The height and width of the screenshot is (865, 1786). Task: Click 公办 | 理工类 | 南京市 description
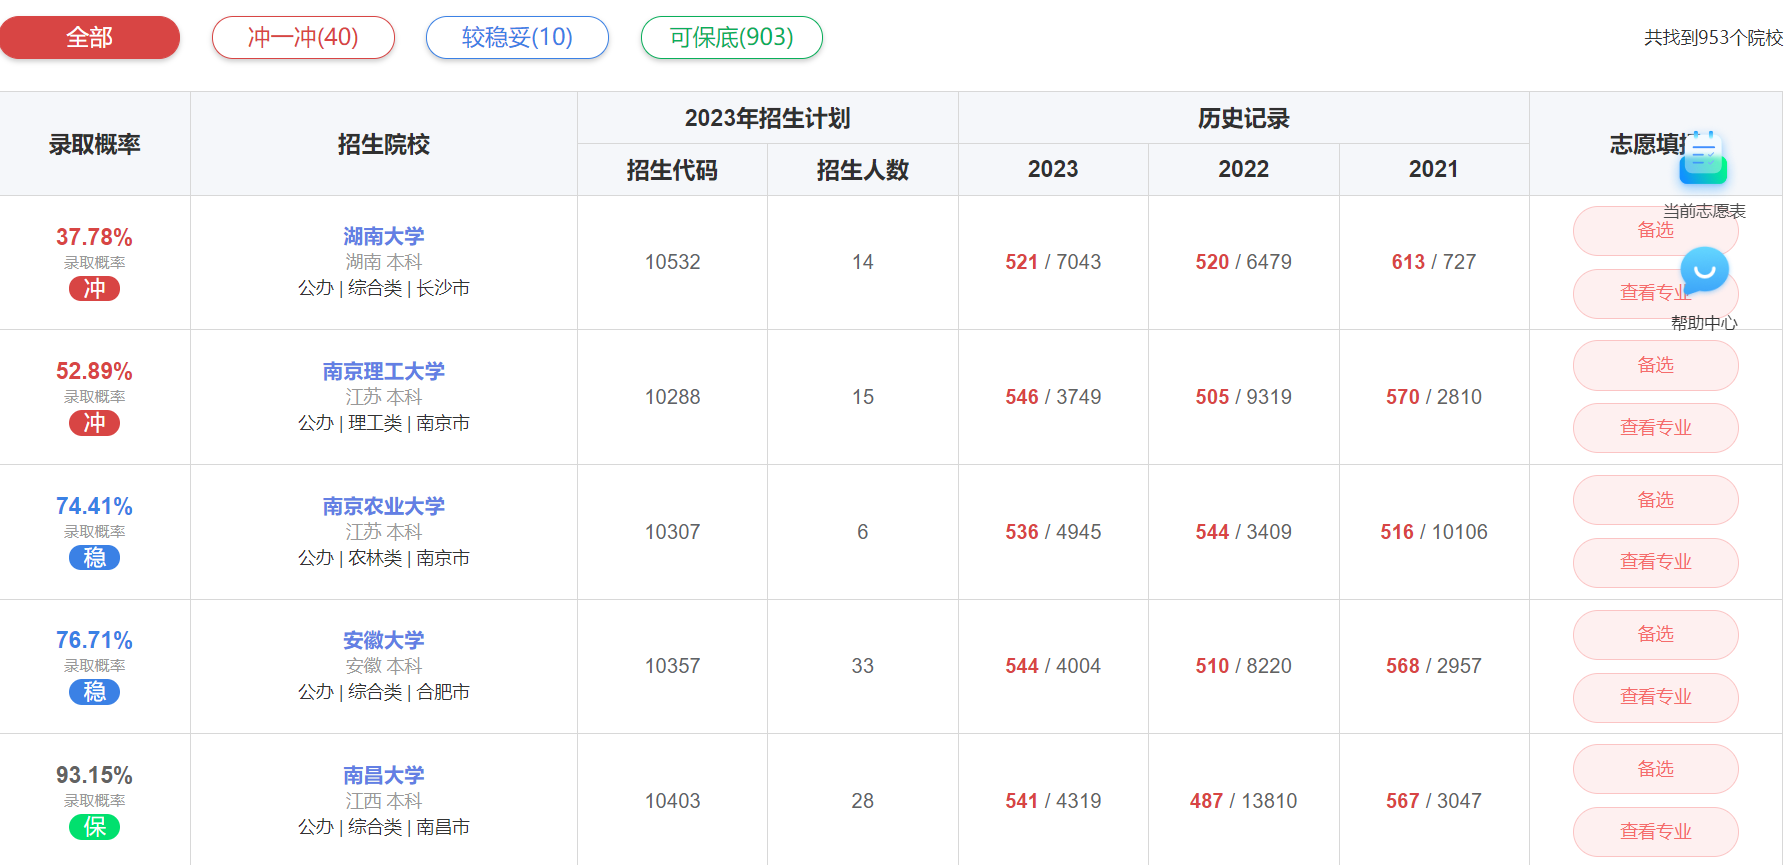(x=384, y=423)
